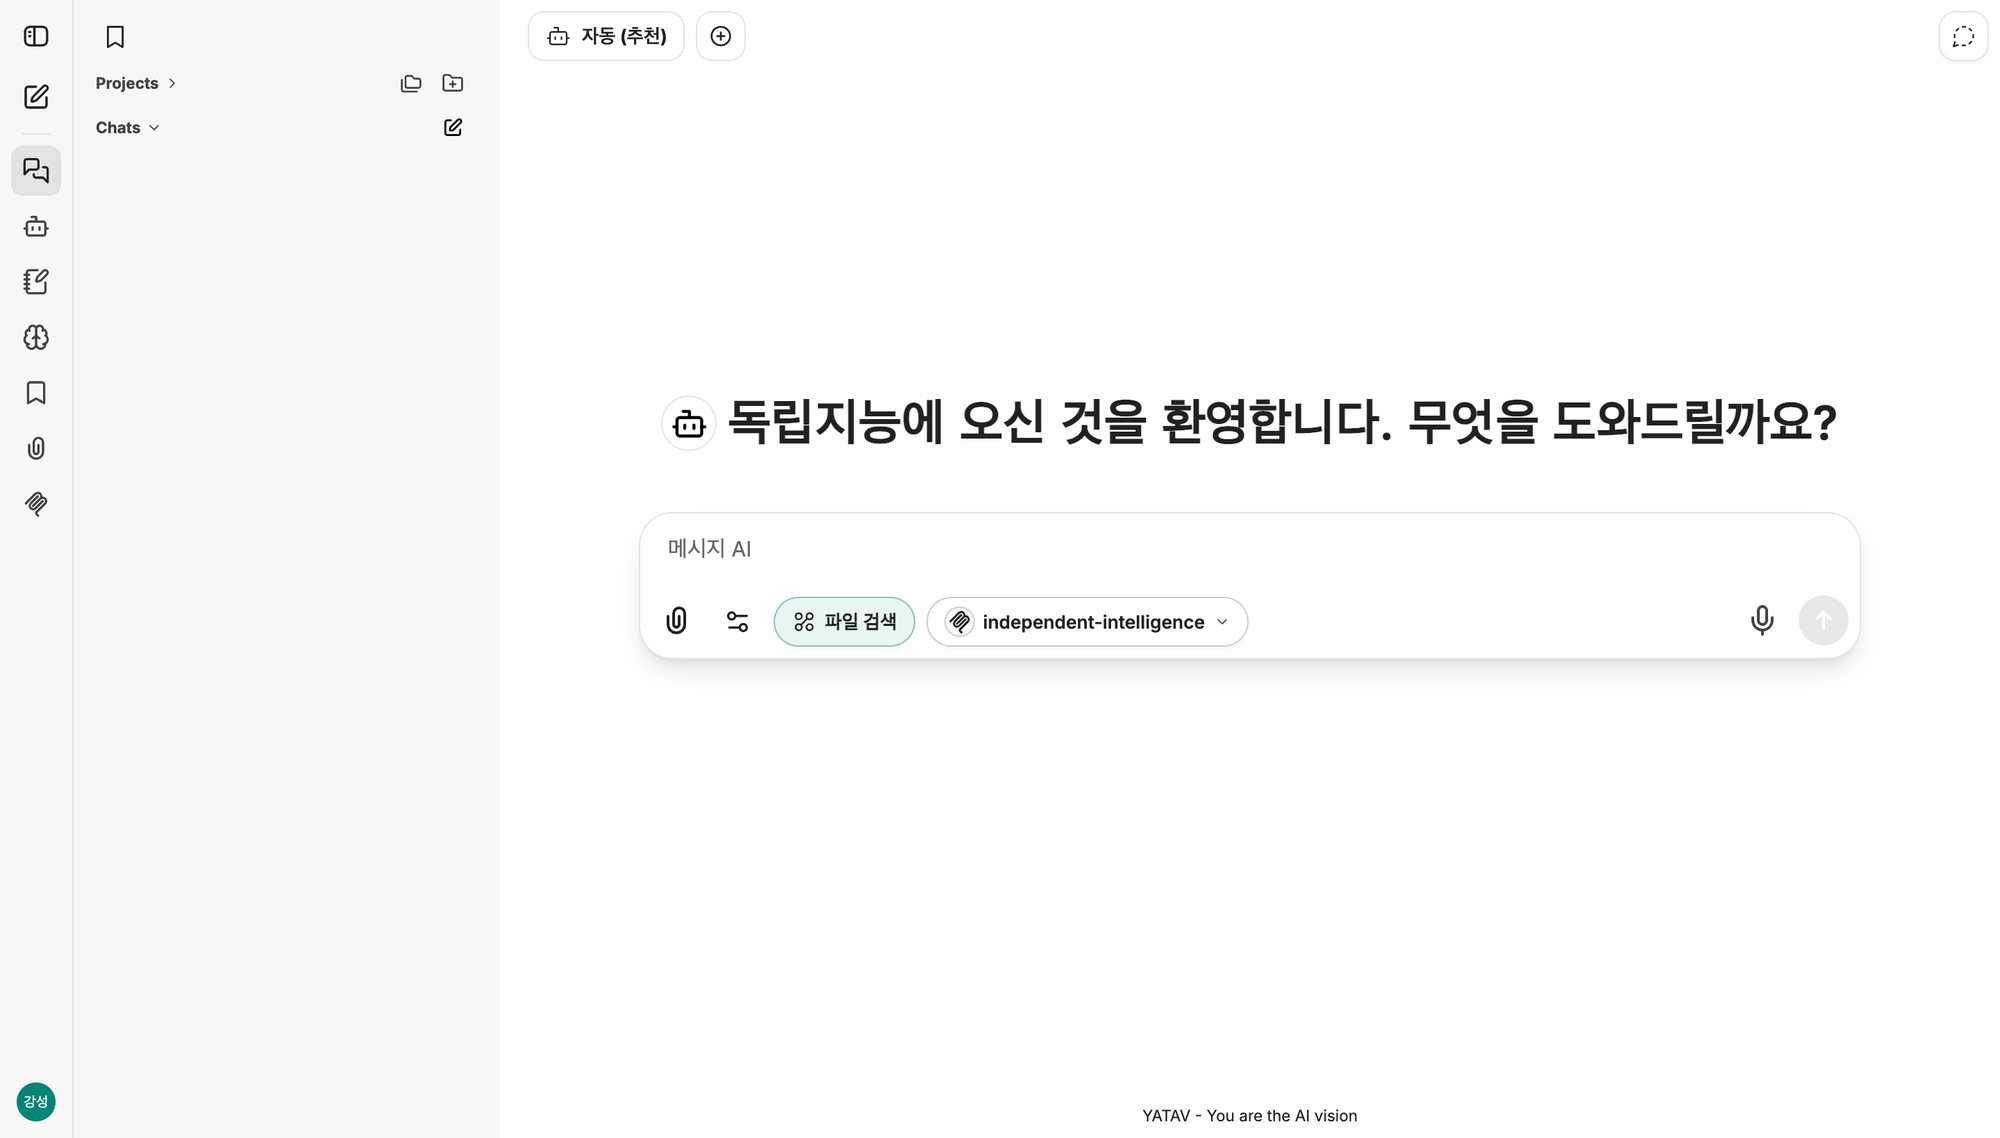Screen dimensions: 2000x1138
Task: Open the paperclip files icon in left rail
Action: click(36, 448)
